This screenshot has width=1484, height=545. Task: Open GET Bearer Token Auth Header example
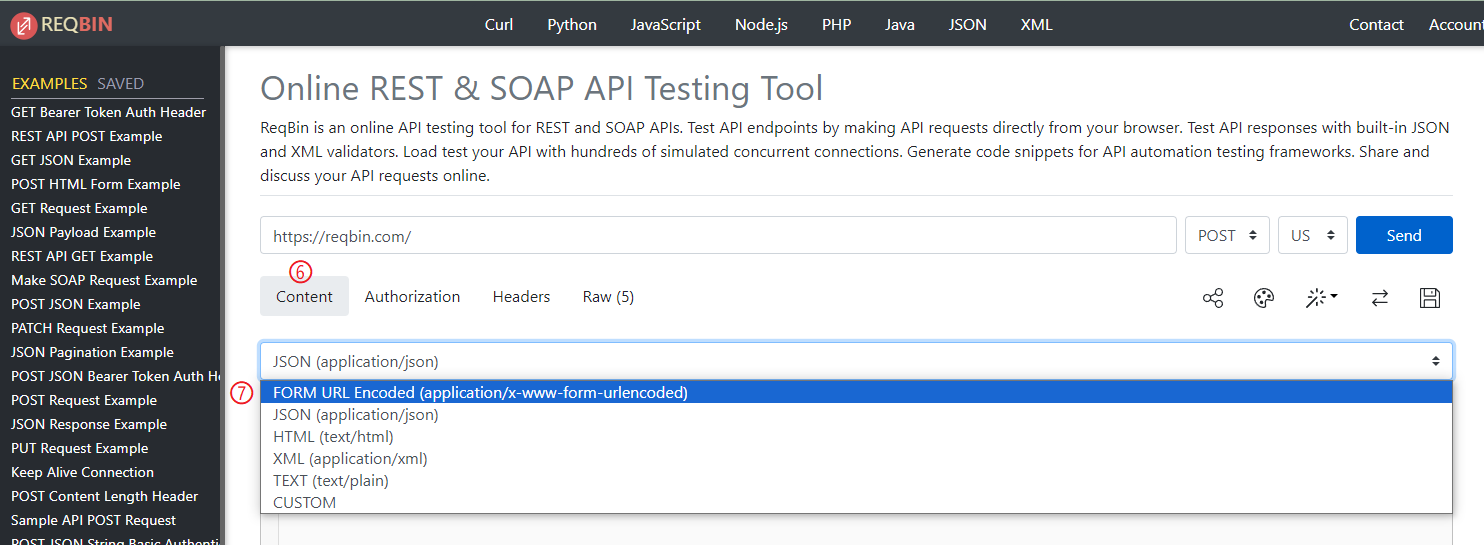pyautogui.click(x=109, y=112)
